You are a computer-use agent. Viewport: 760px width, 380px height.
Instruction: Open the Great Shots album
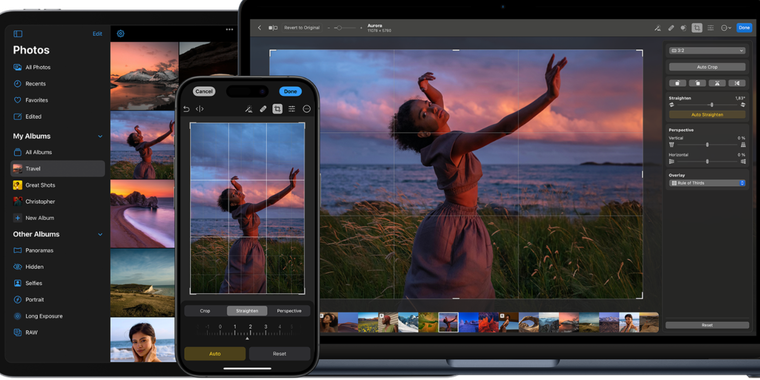click(x=57, y=185)
